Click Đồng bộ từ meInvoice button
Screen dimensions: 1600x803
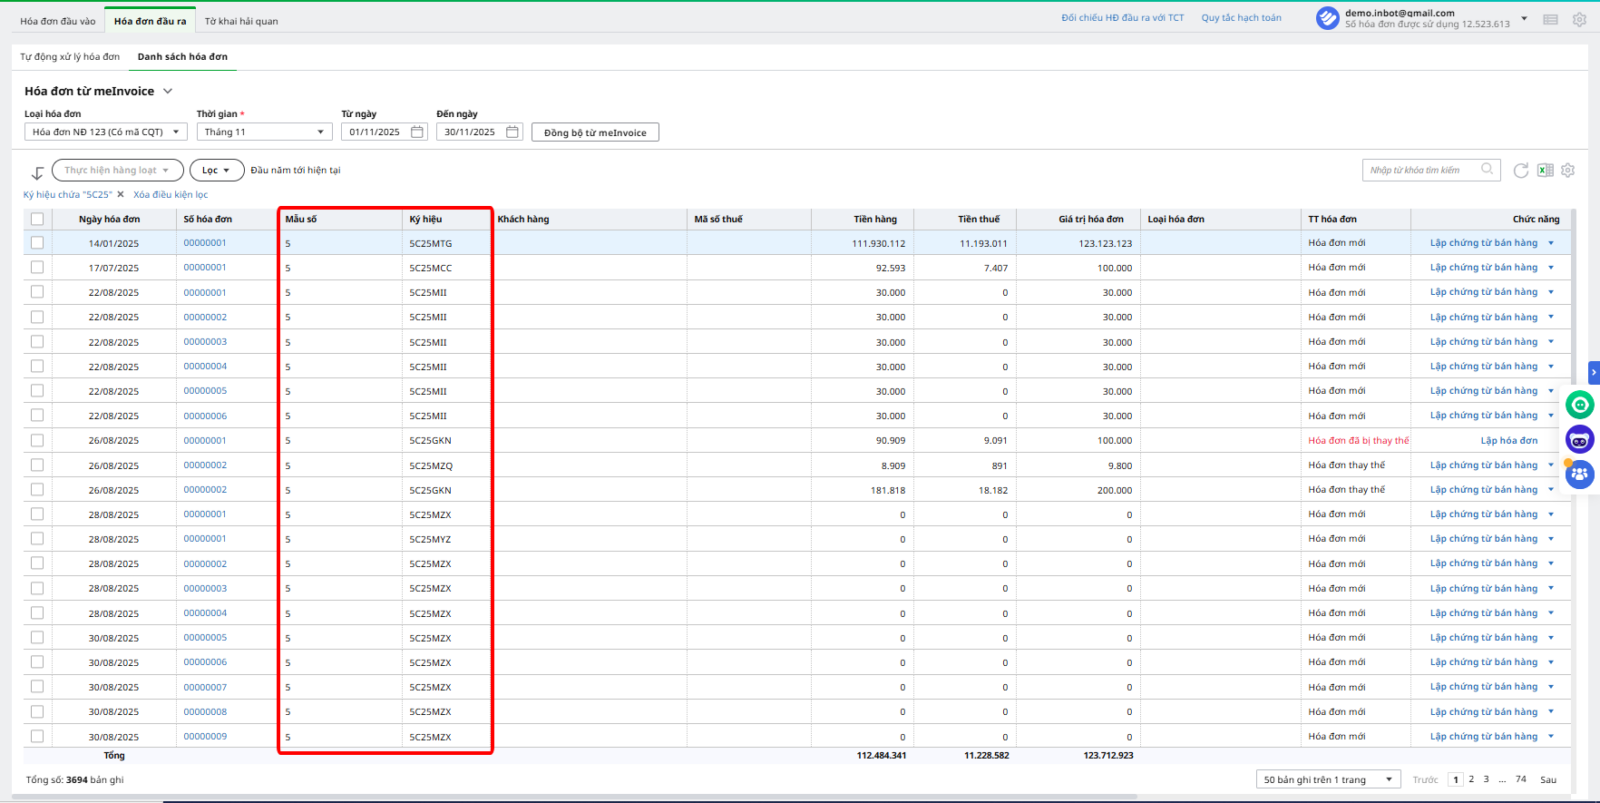pyautogui.click(x=595, y=133)
